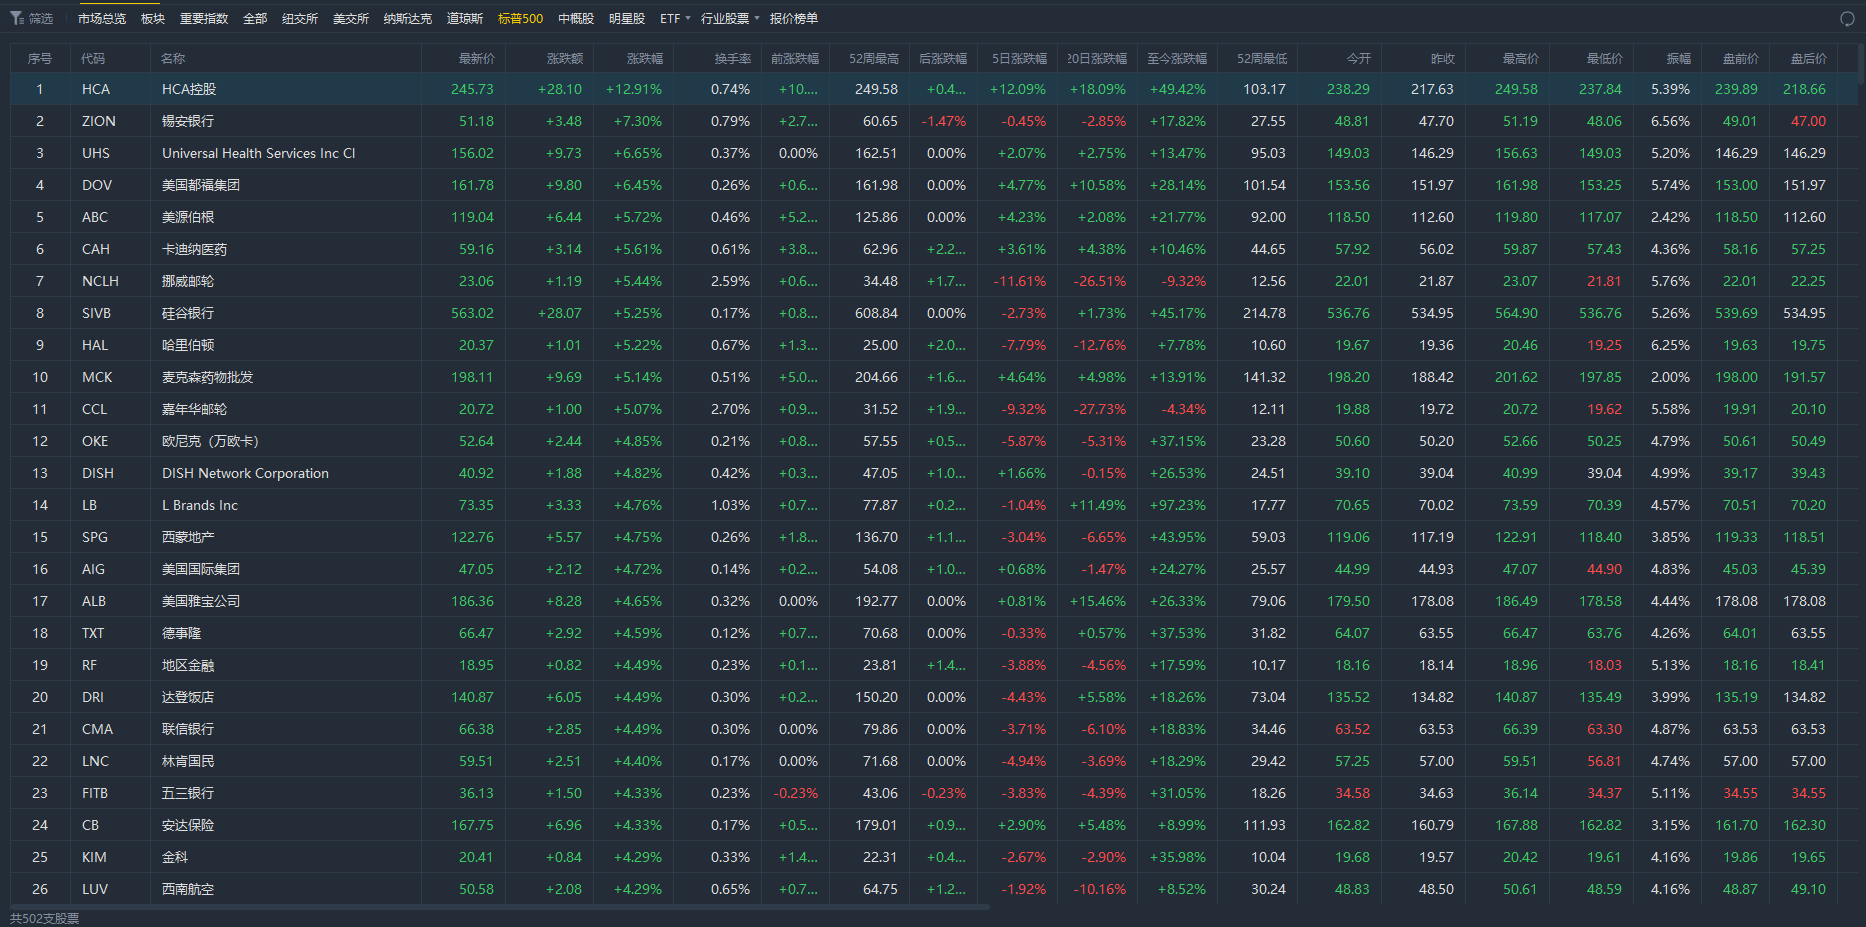Sort by 5日涨跌幅 column header
Screen dimensions: 1866x927
(1020, 58)
